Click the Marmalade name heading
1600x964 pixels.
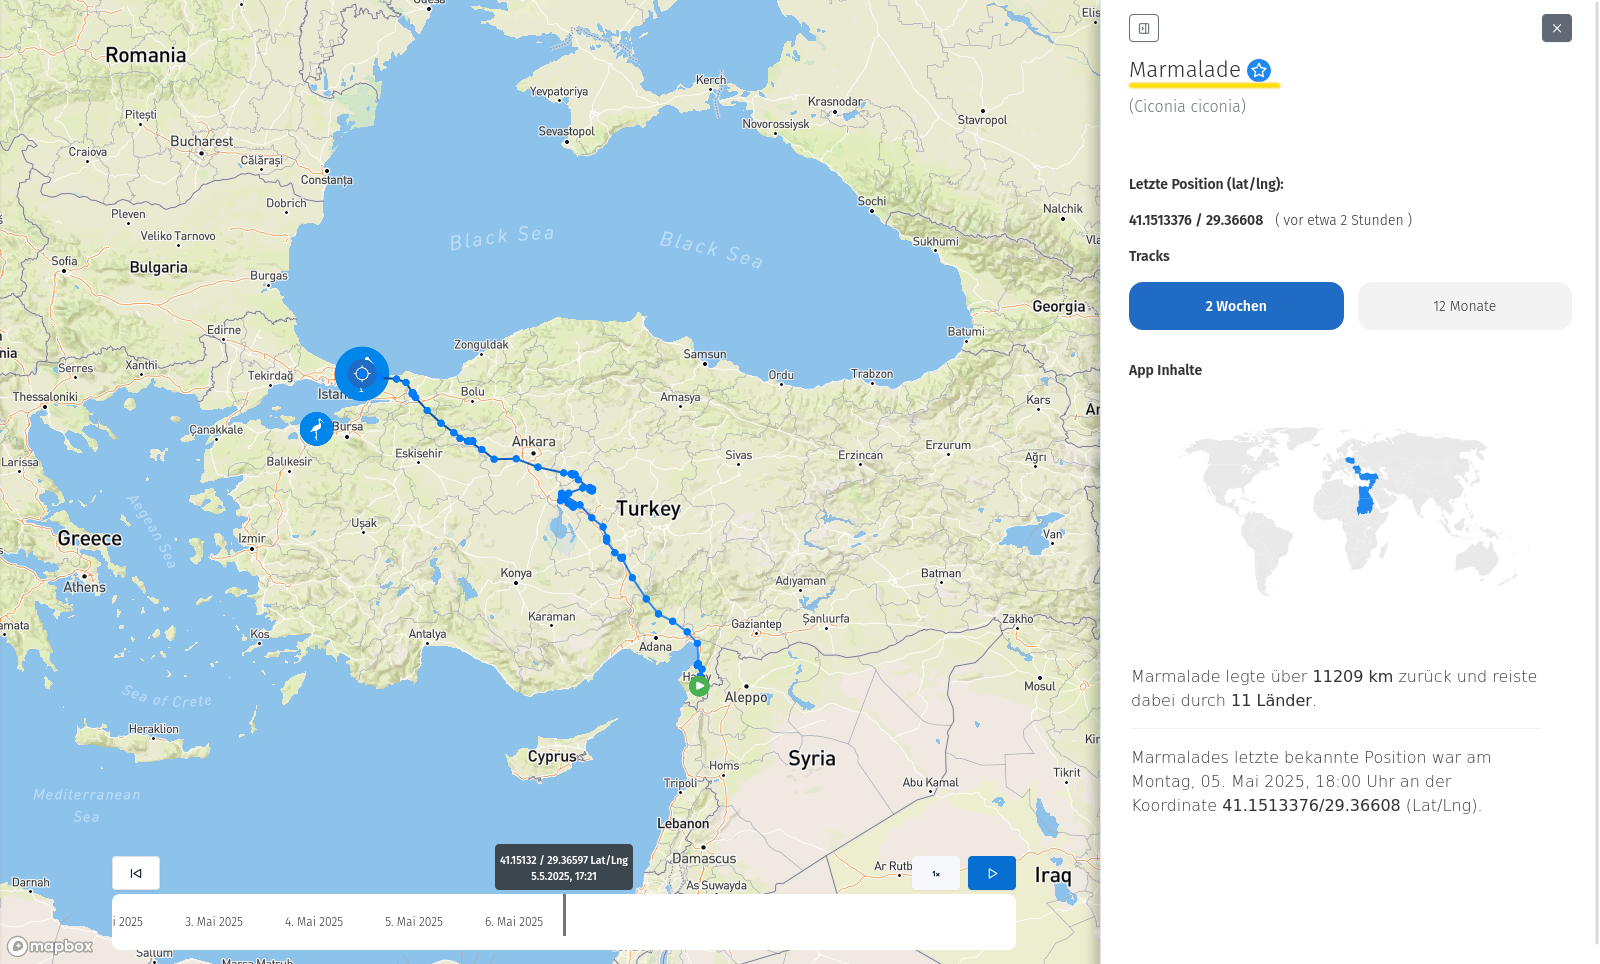click(1184, 70)
